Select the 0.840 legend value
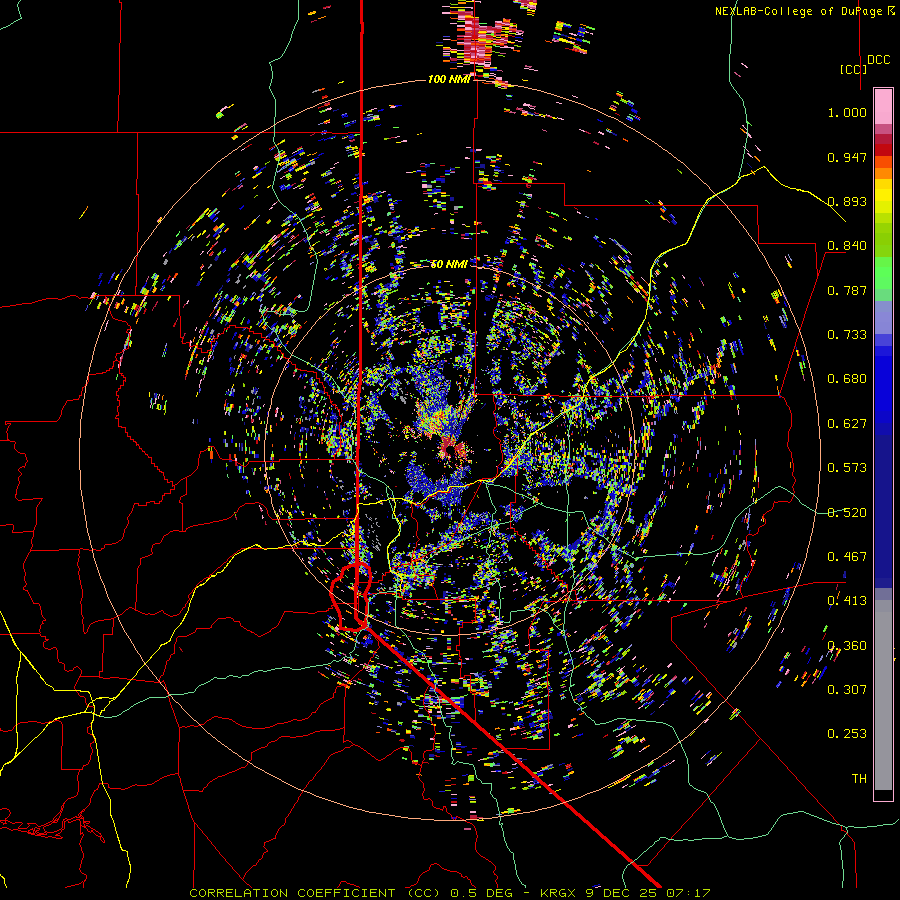The height and width of the screenshot is (900, 900). click(847, 246)
